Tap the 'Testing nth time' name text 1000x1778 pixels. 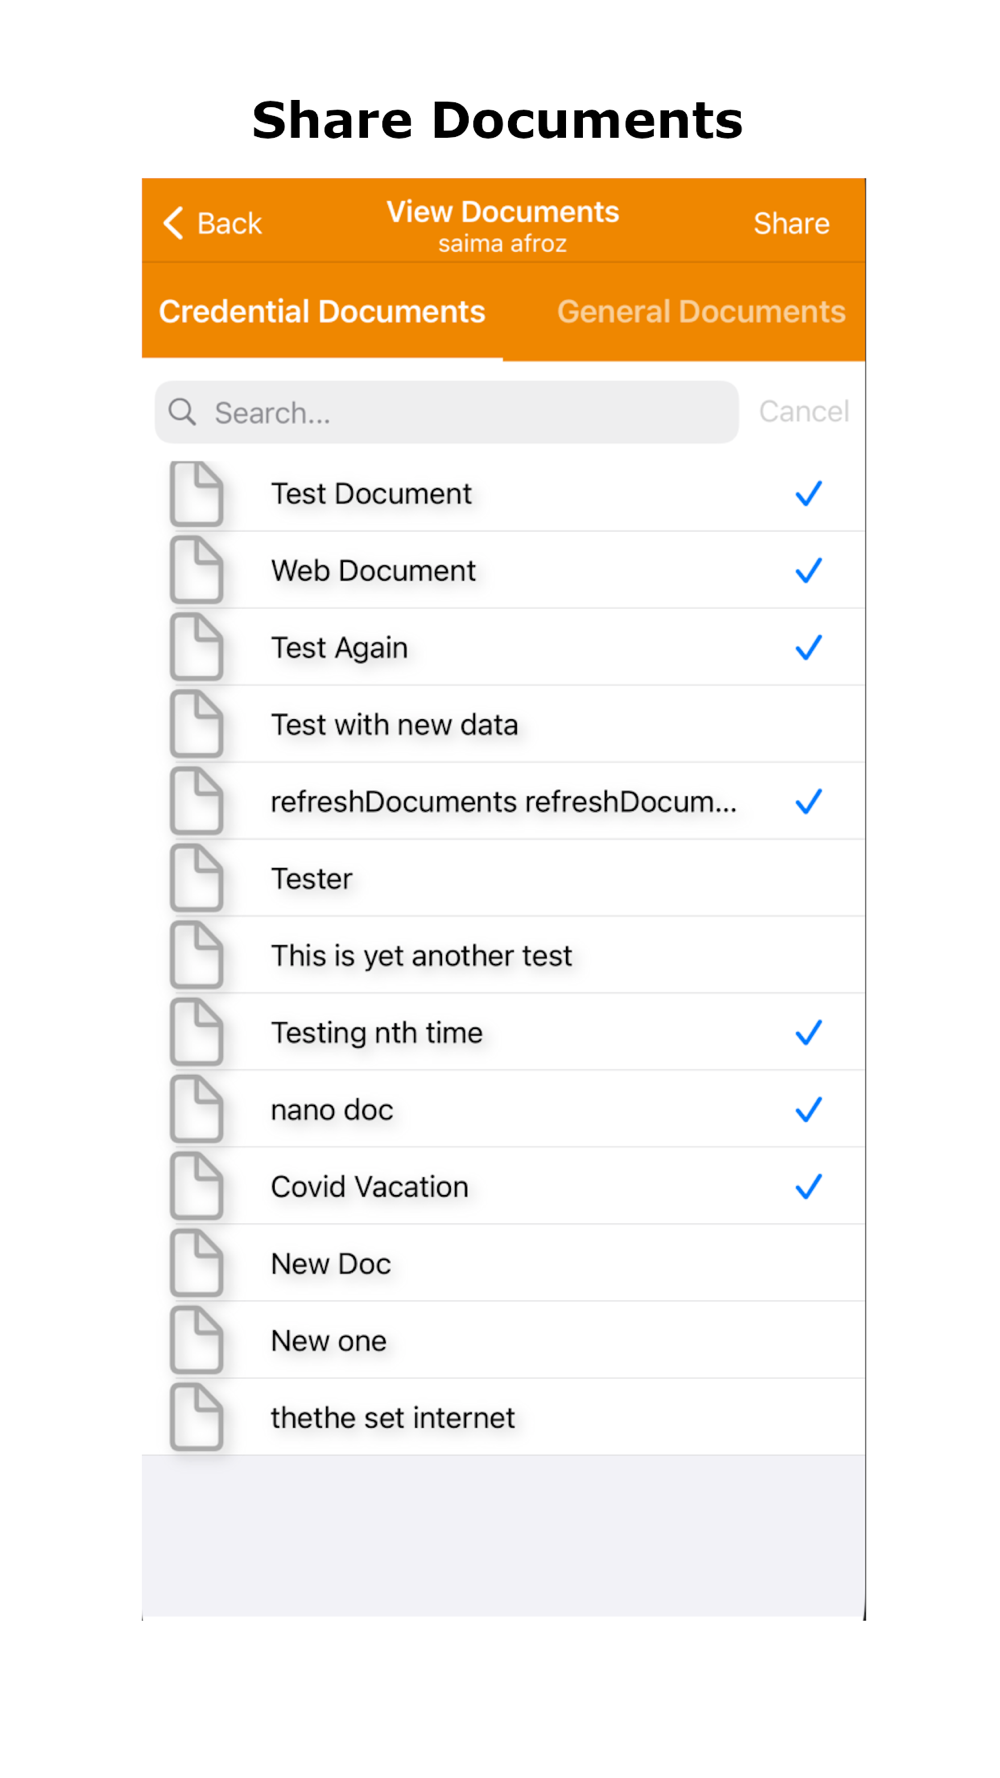coord(377,1034)
